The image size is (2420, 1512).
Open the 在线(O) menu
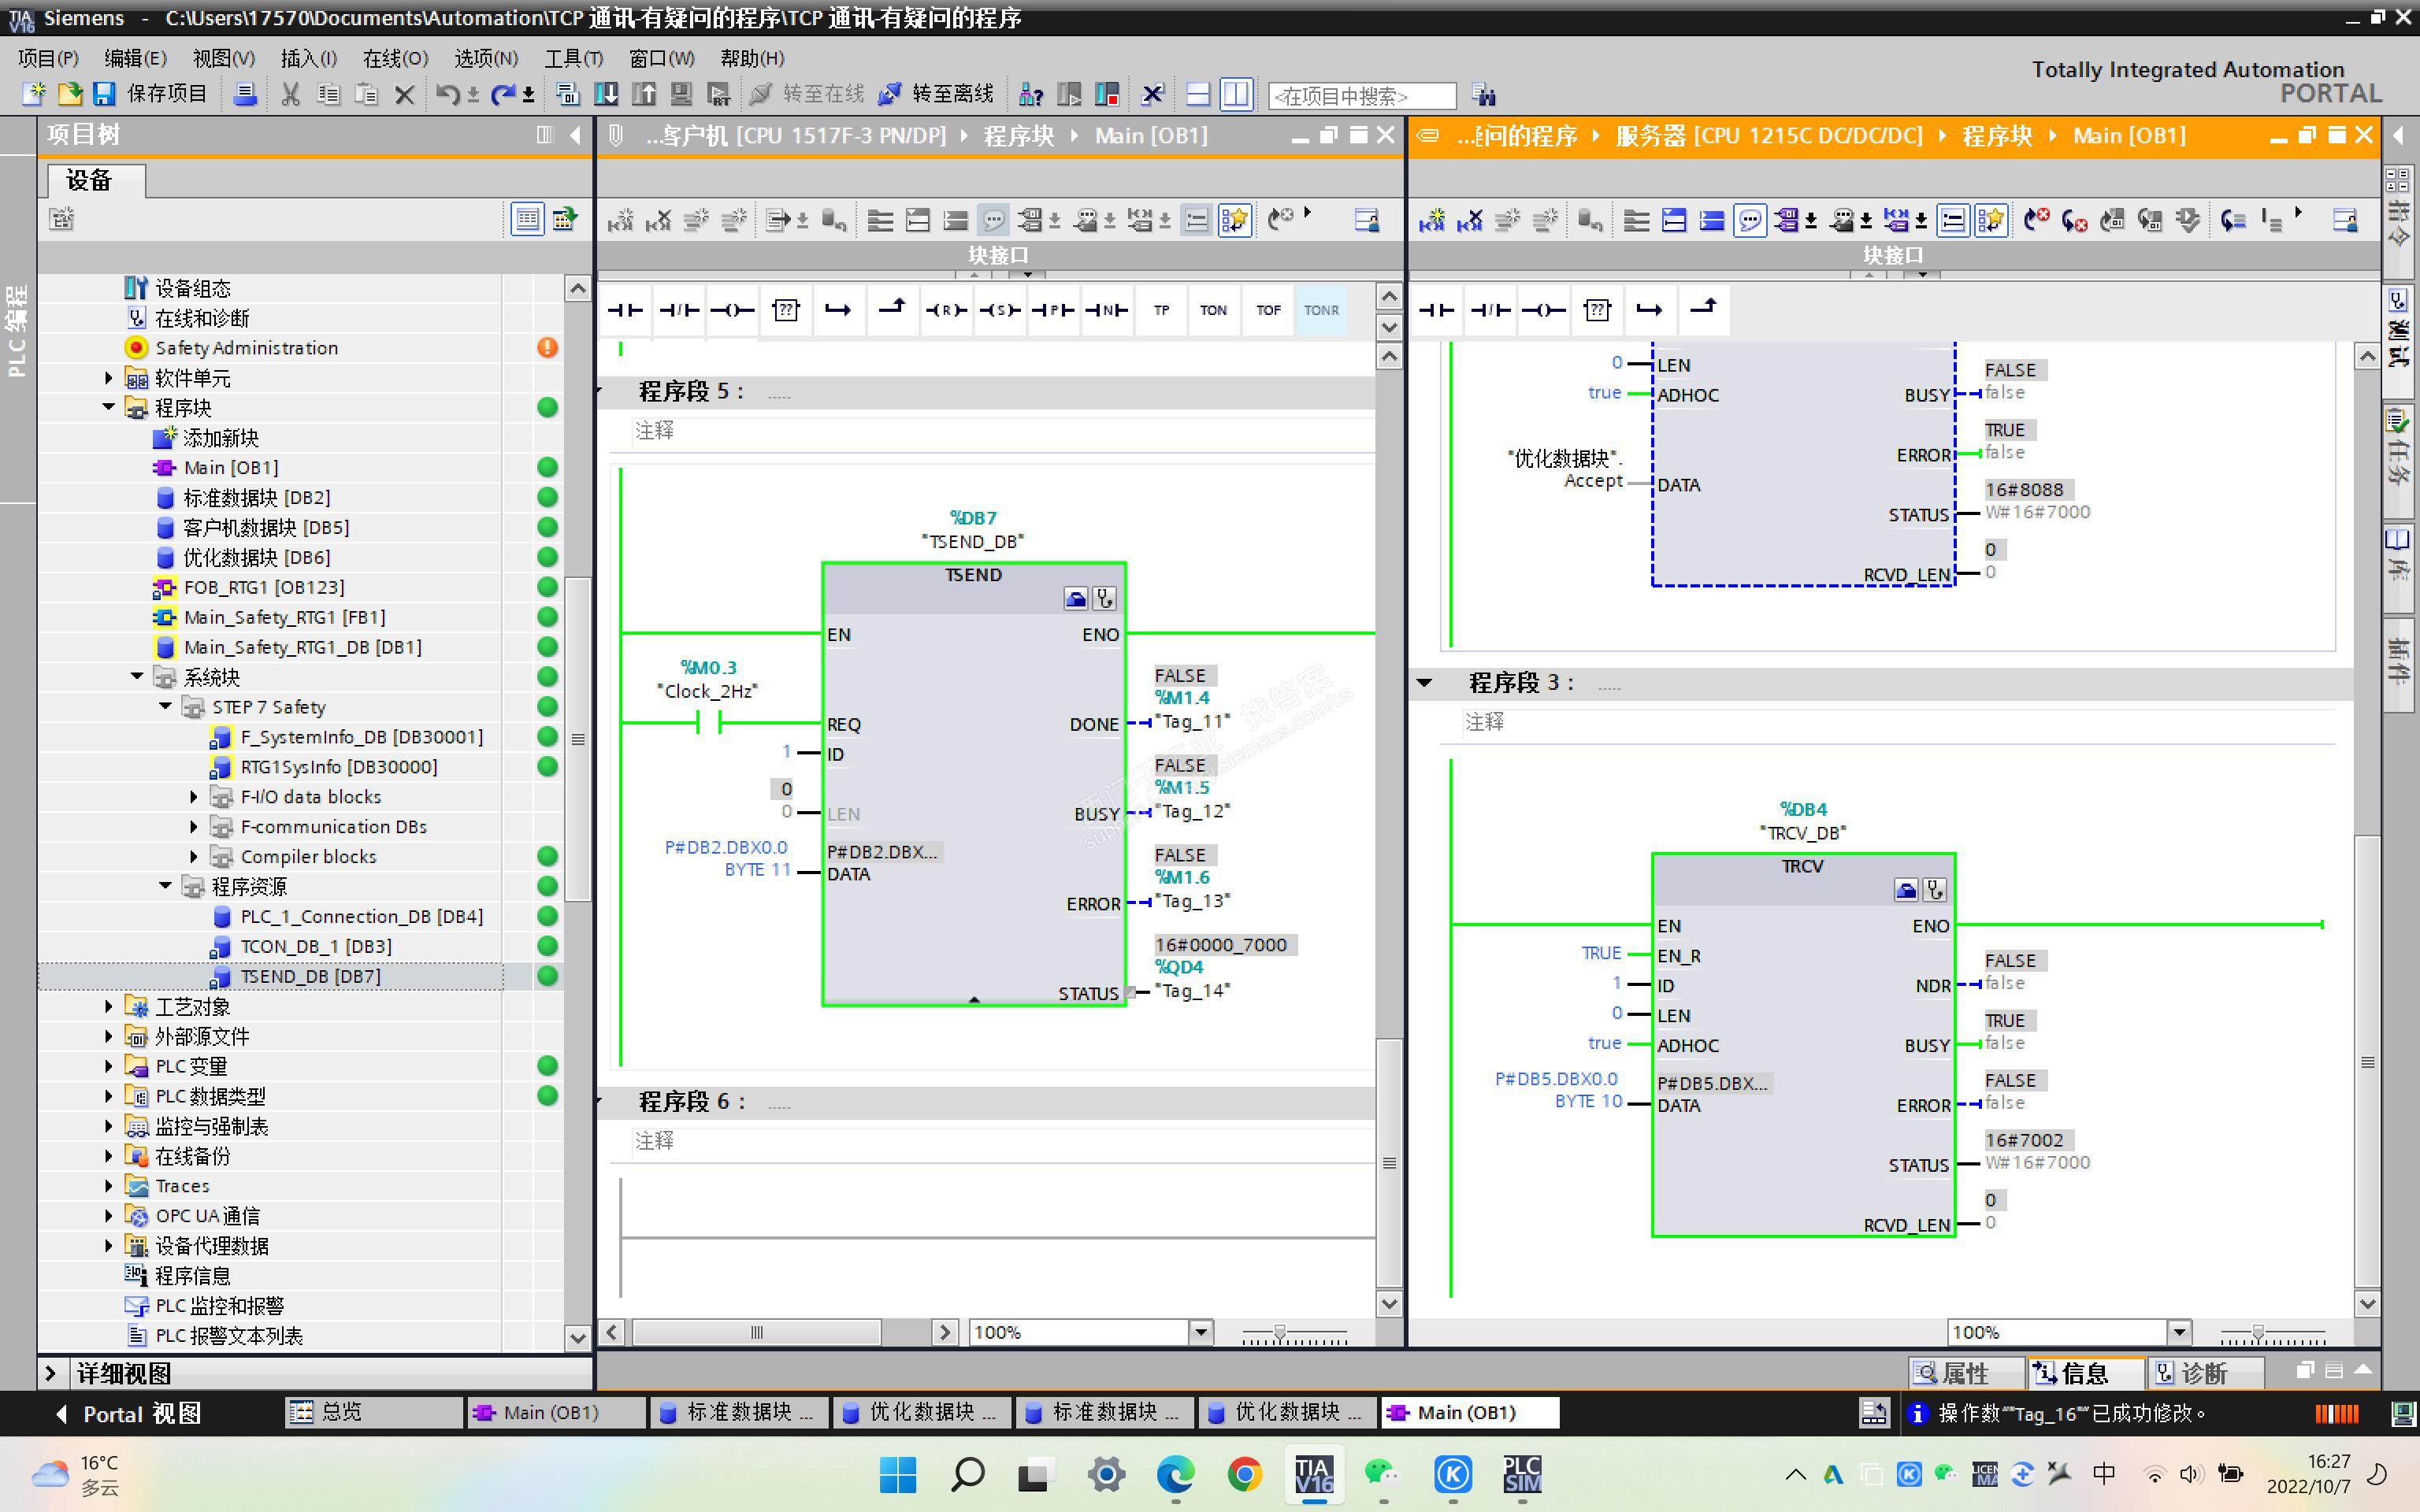tap(395, 58)
